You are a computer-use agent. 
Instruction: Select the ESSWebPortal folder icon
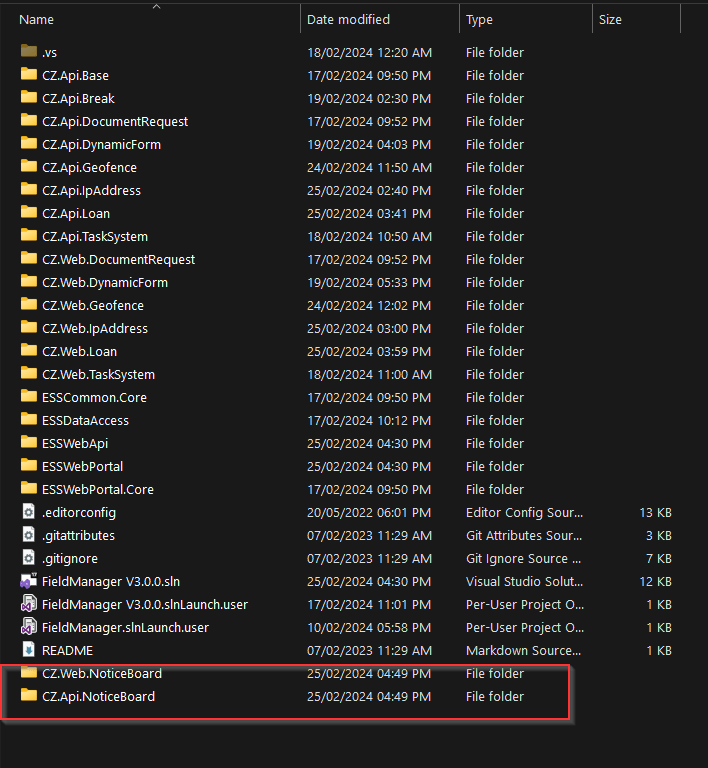pyautogui.click(x=29, y=465)
